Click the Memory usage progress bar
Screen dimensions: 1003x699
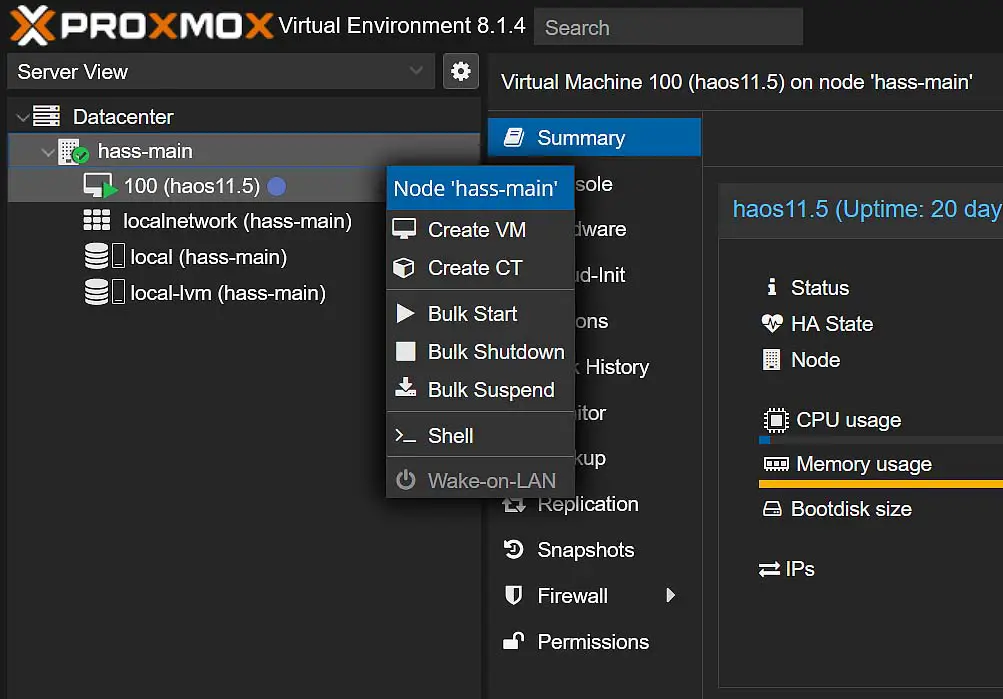click(881, 484)
